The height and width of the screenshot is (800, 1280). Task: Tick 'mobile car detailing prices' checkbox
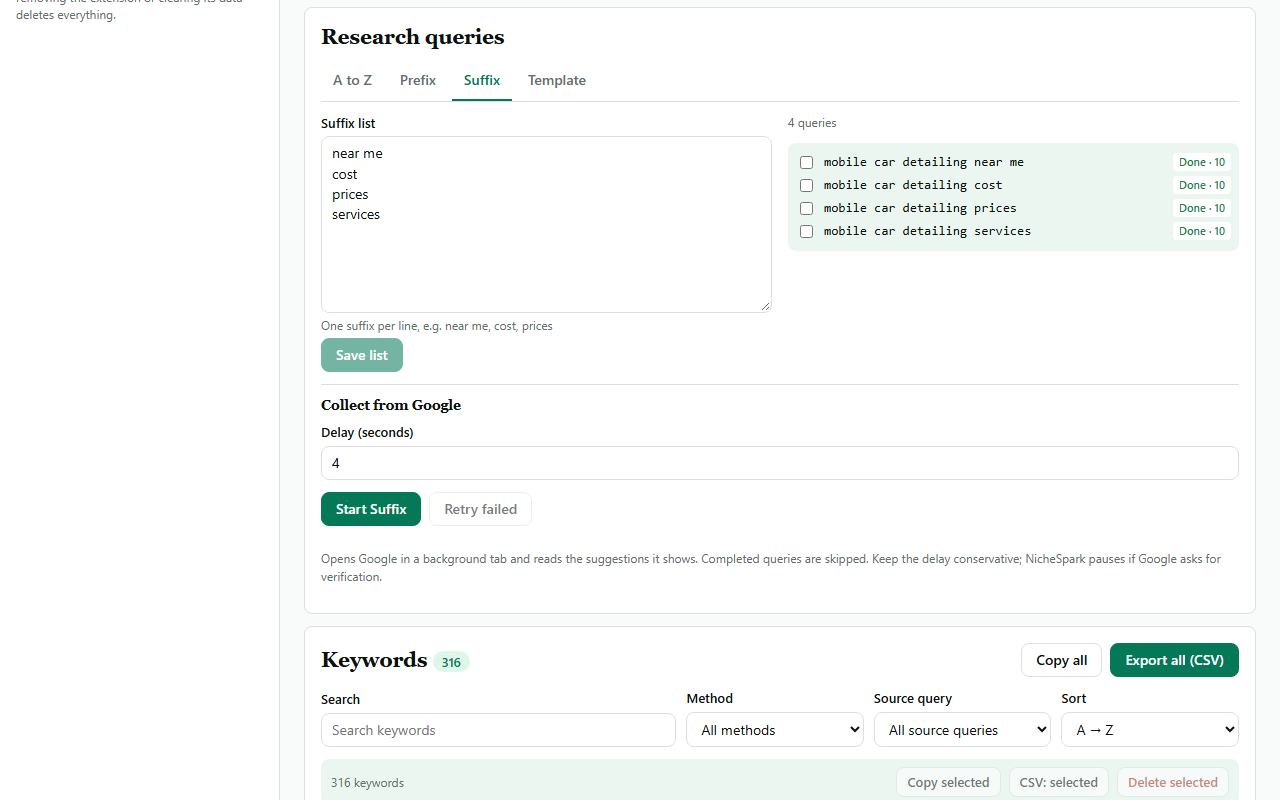click(806, 208)
